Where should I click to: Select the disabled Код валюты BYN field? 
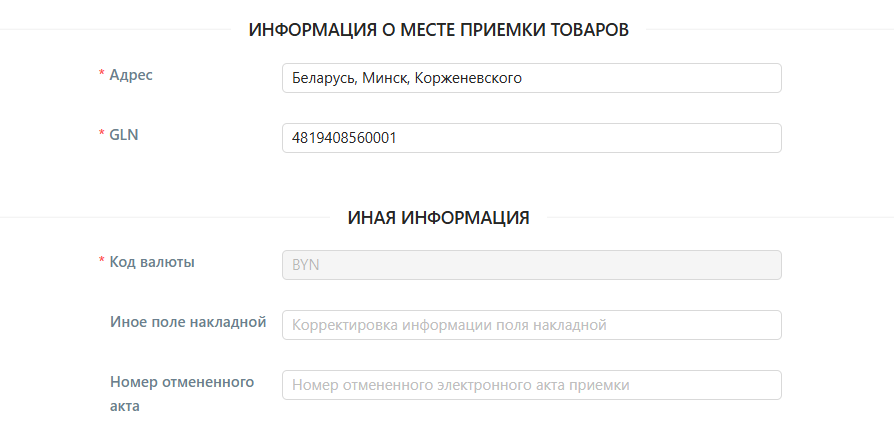click(x=532, y=265)
